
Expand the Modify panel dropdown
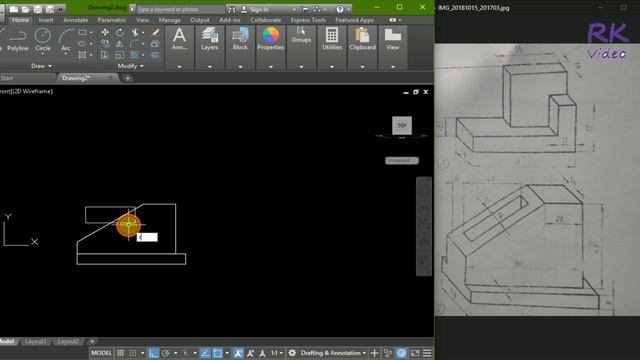[131, 66]
